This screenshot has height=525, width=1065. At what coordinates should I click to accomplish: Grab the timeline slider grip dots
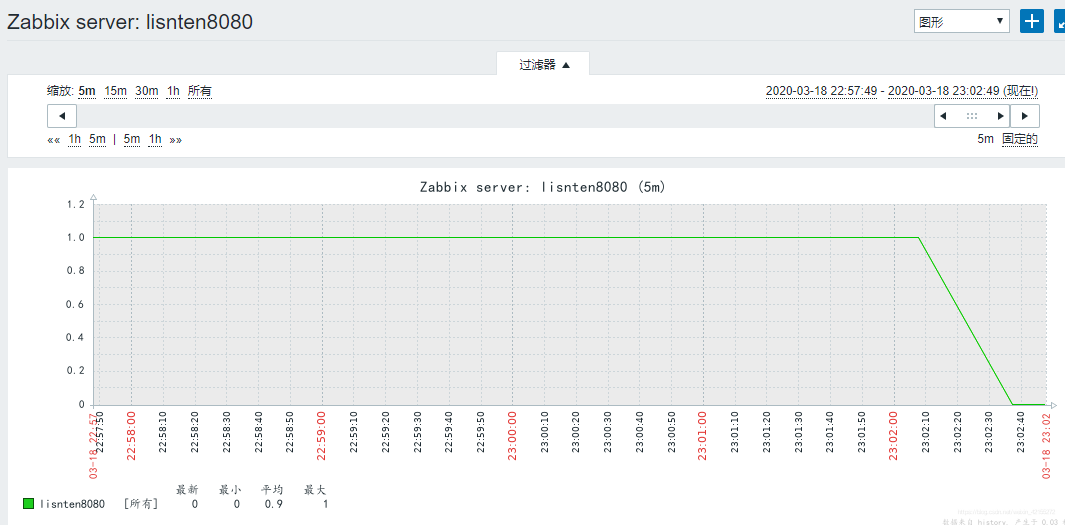pyautogui.click(x=972, y=116)
